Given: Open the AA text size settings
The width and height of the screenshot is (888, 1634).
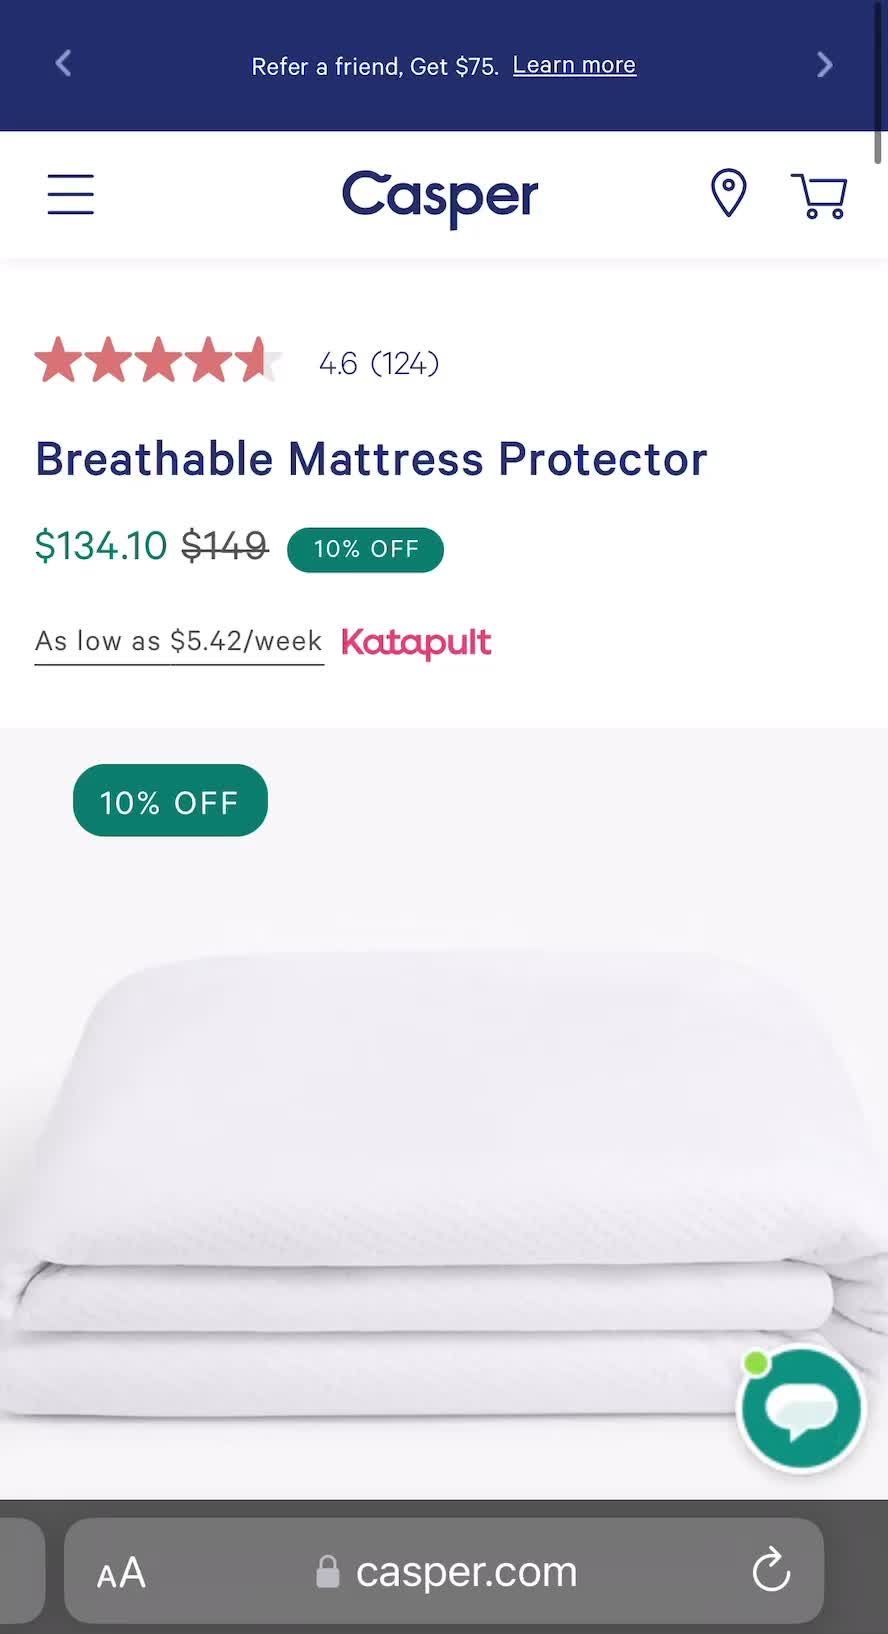Looking at the screenshot, I should tap(119, 1571).
